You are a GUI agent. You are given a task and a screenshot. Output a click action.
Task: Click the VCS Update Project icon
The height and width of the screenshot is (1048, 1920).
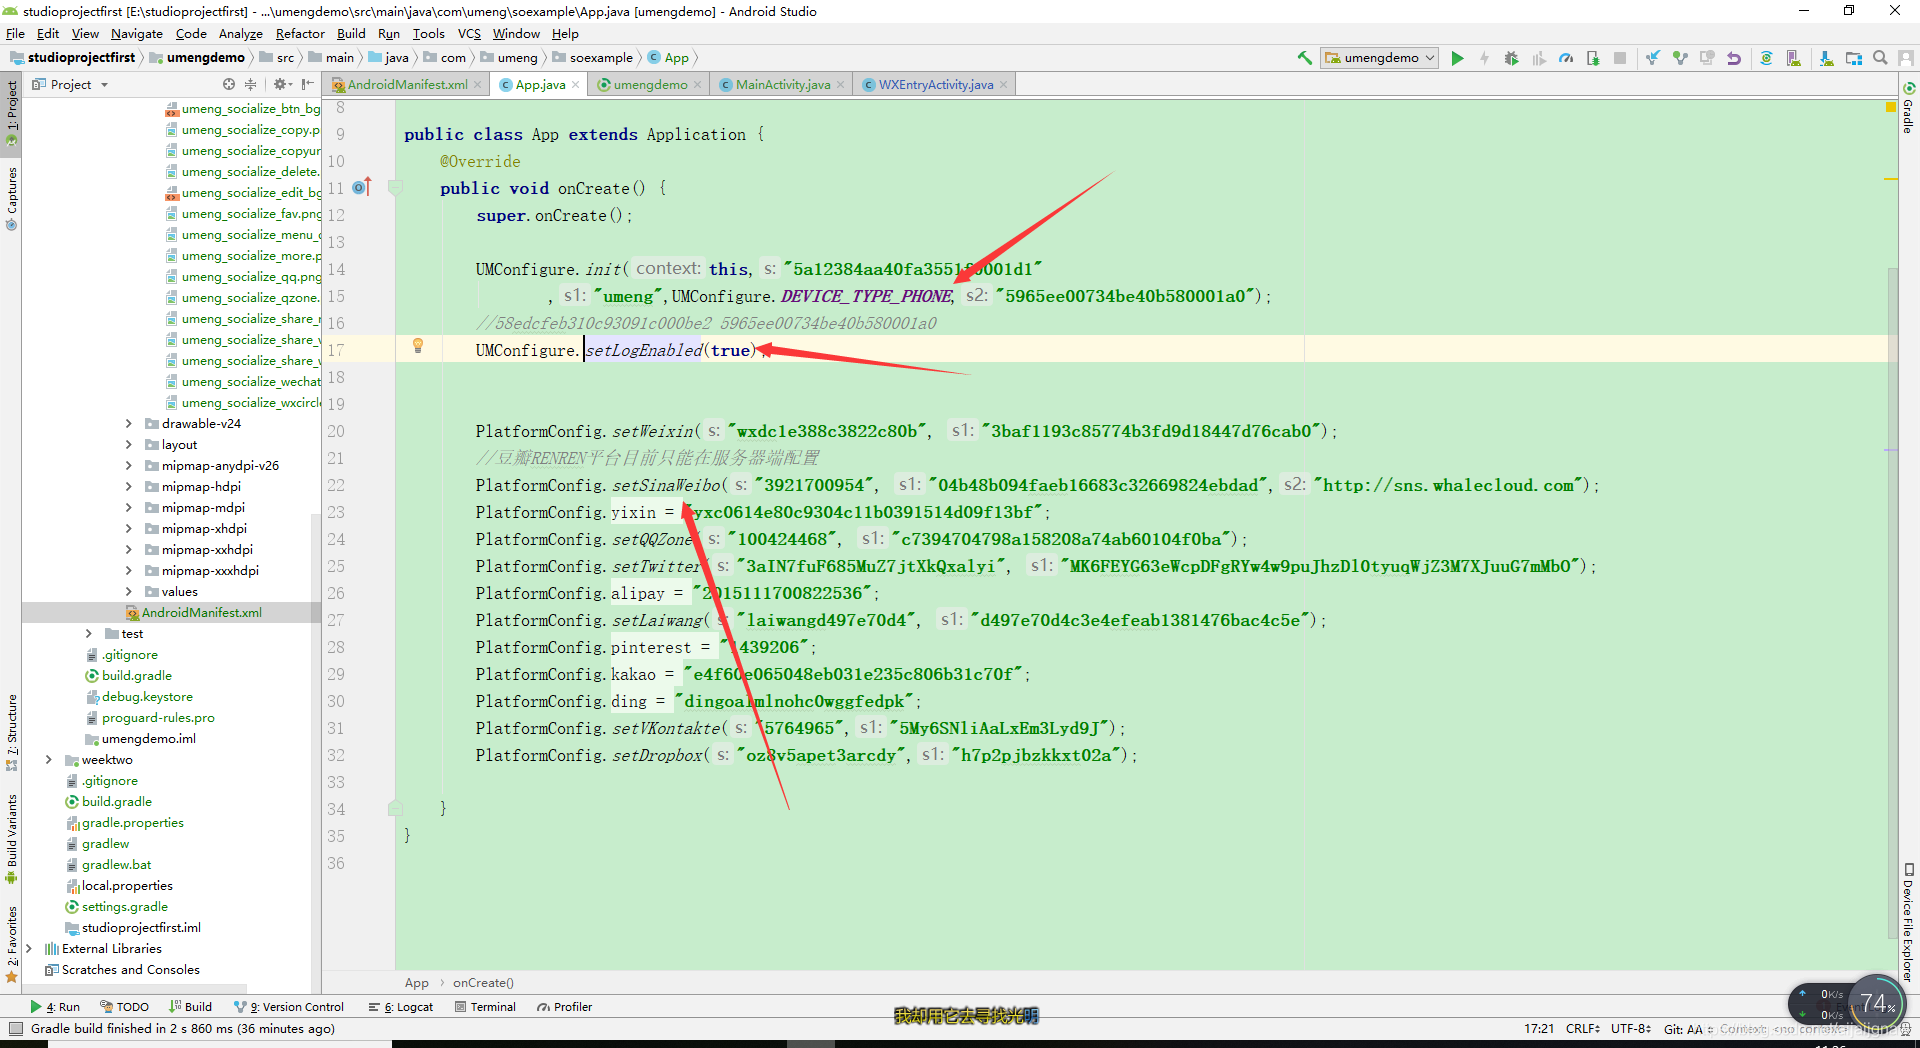(x=1653, y=58)
